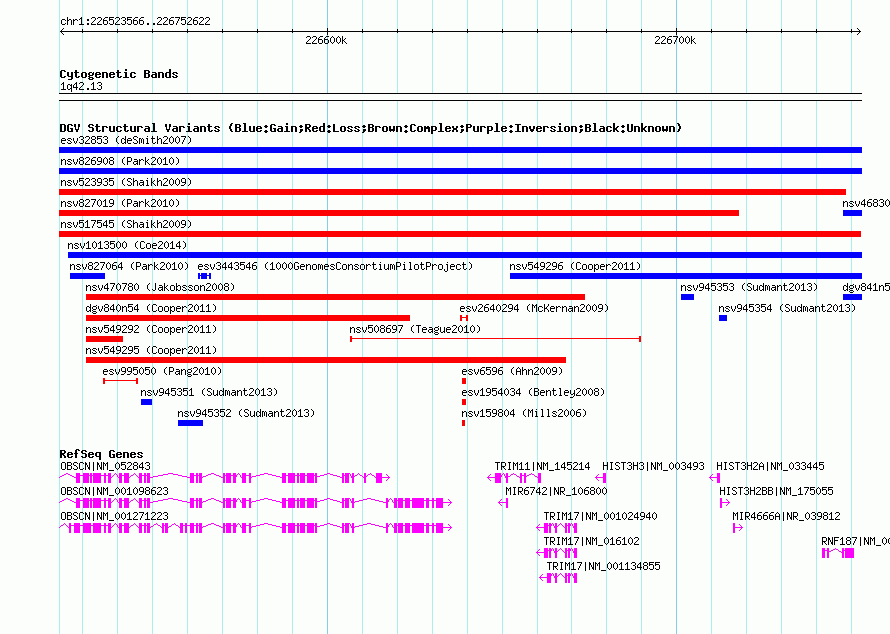Select the OBSCN|NM_001098623 gene label
Viewport: 890px width, 634px height.
(114, 491)
